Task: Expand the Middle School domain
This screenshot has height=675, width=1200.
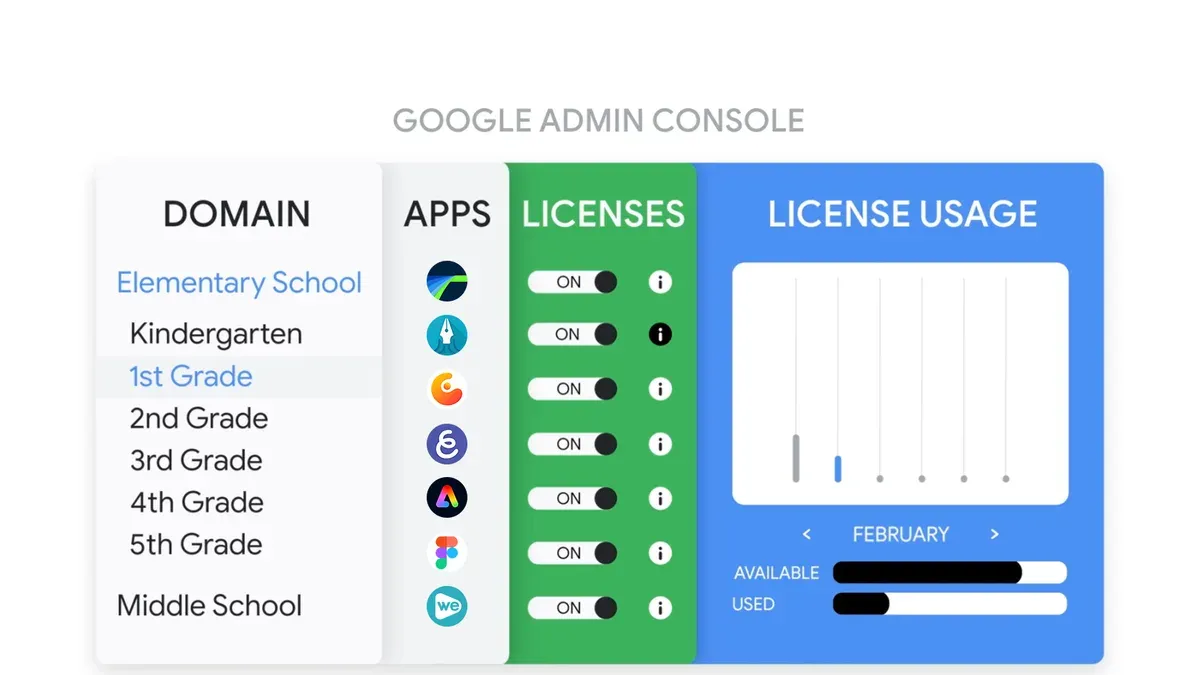Action: point(209,605)
